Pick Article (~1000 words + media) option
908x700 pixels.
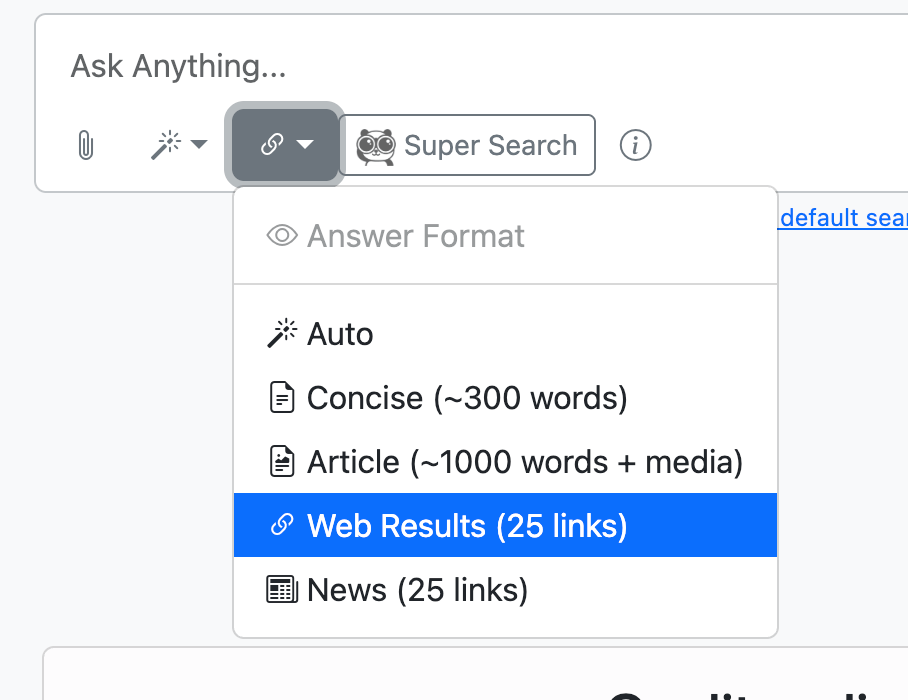[525, 462]
